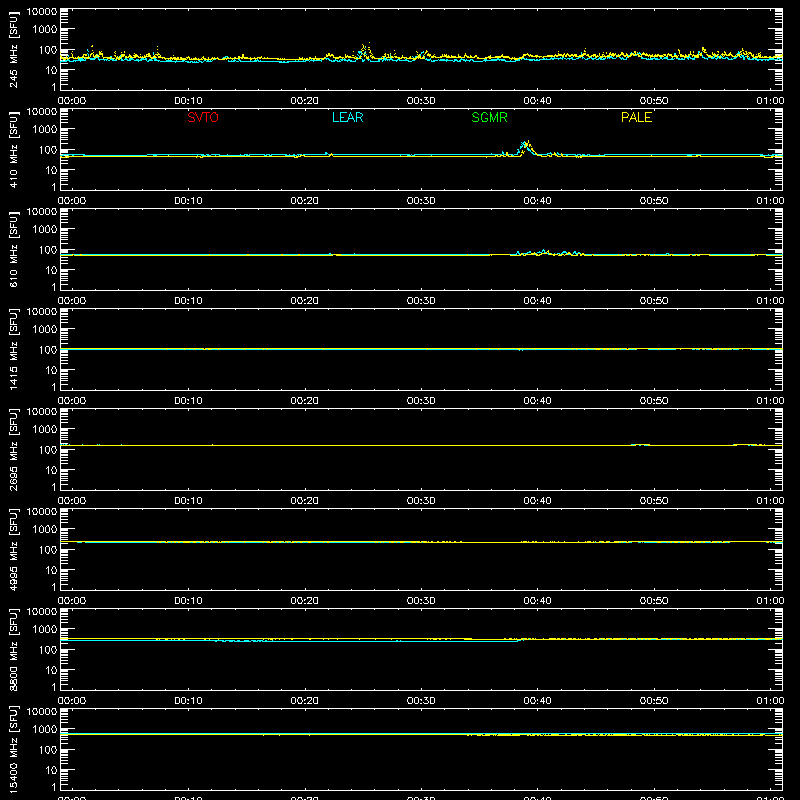
Task: Click the 10 value on 15400 MHz axis
Action: [51, 770]
